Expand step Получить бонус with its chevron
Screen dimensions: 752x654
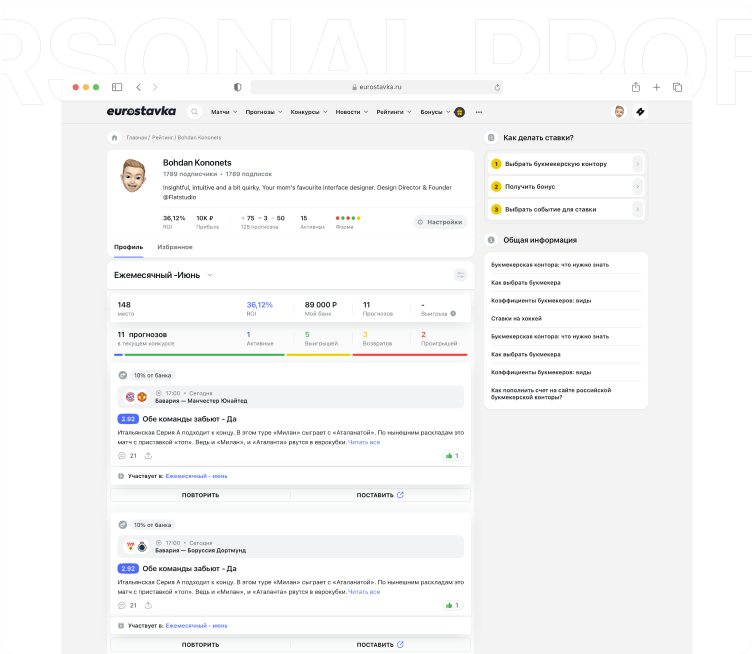point(637,186)
